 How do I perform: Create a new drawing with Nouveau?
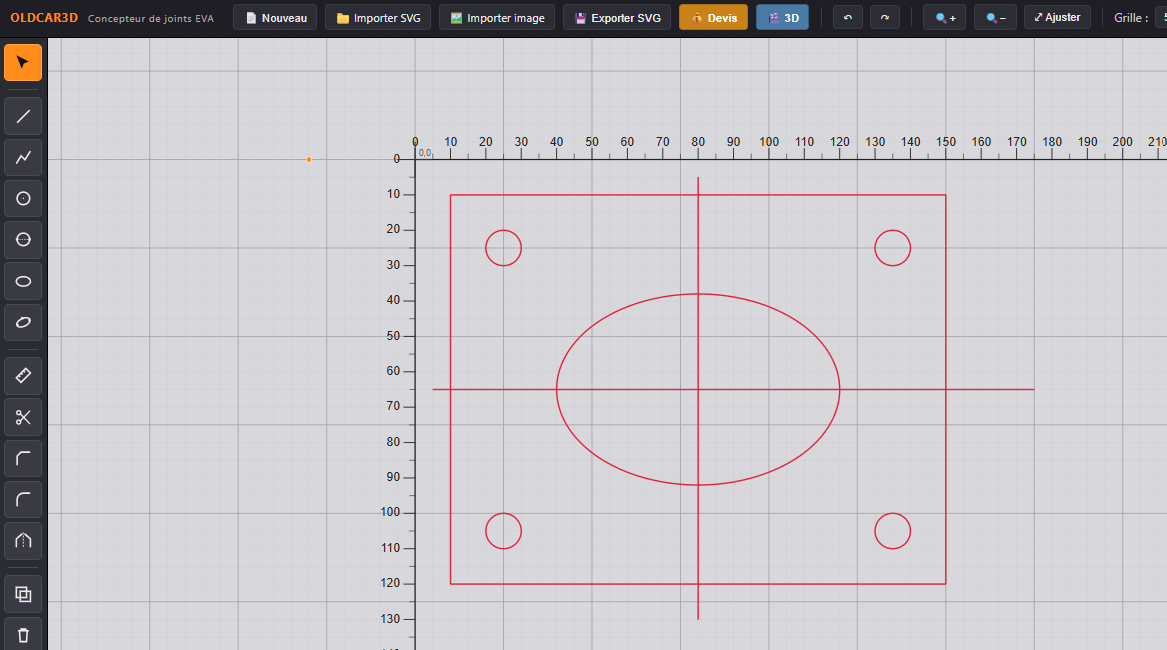coord(275,17)
